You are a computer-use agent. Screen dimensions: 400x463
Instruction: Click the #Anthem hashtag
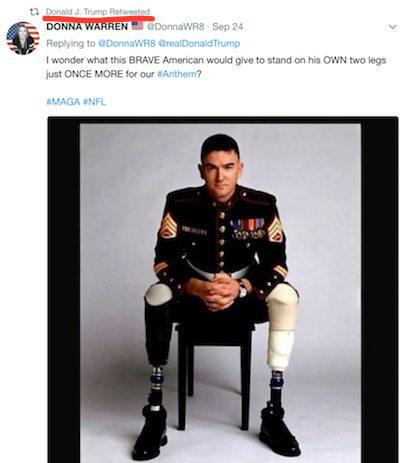click(176, 74)
